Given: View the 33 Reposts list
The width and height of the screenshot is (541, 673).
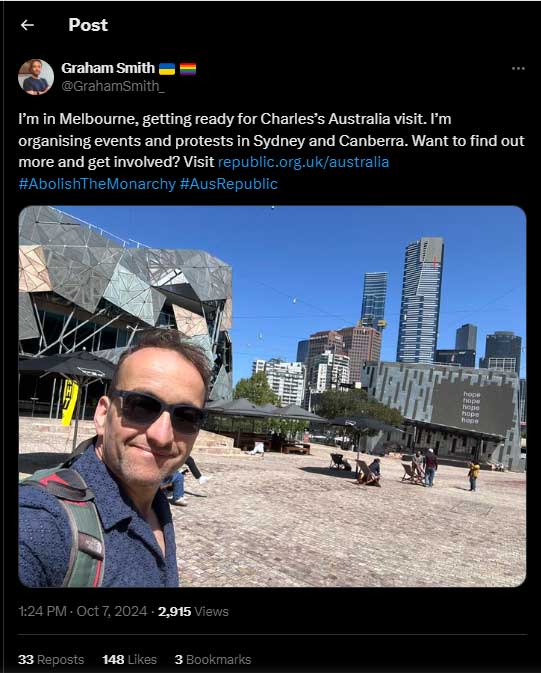Looking at the screenshot, I should pos(51,659).
